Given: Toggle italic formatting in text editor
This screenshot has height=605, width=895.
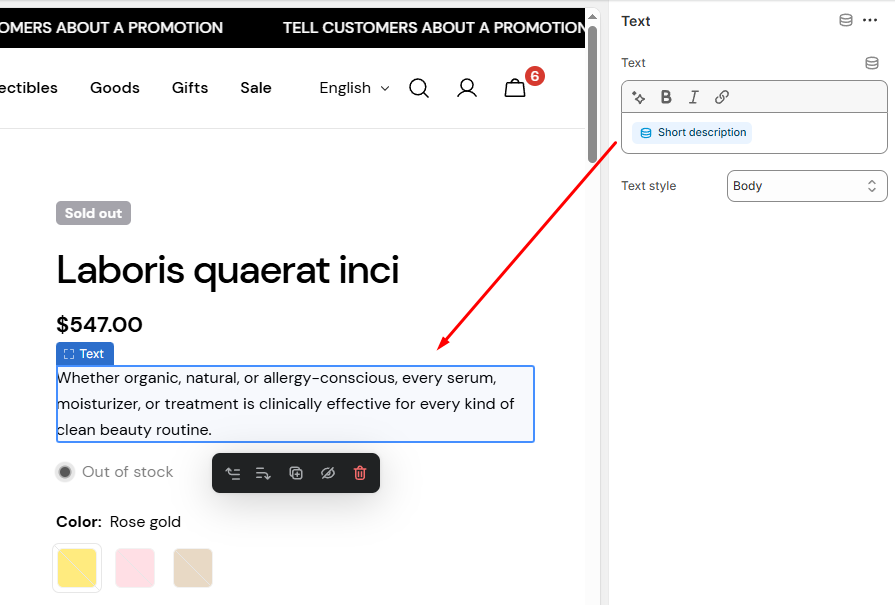Looking at the screenshot, I should 694,98.
